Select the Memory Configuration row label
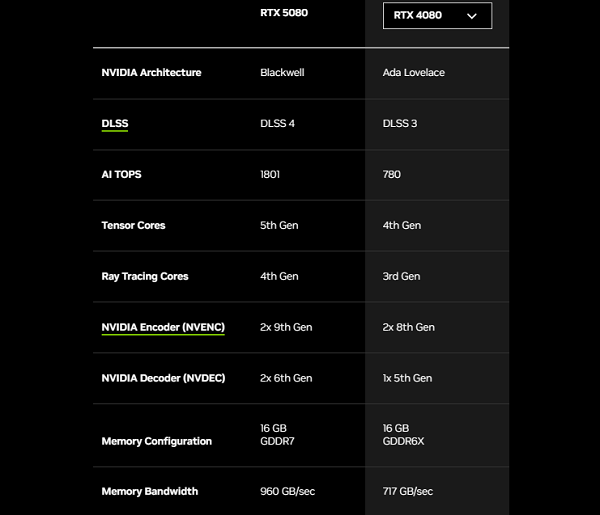600x515 pixels. tap(157, 441)
